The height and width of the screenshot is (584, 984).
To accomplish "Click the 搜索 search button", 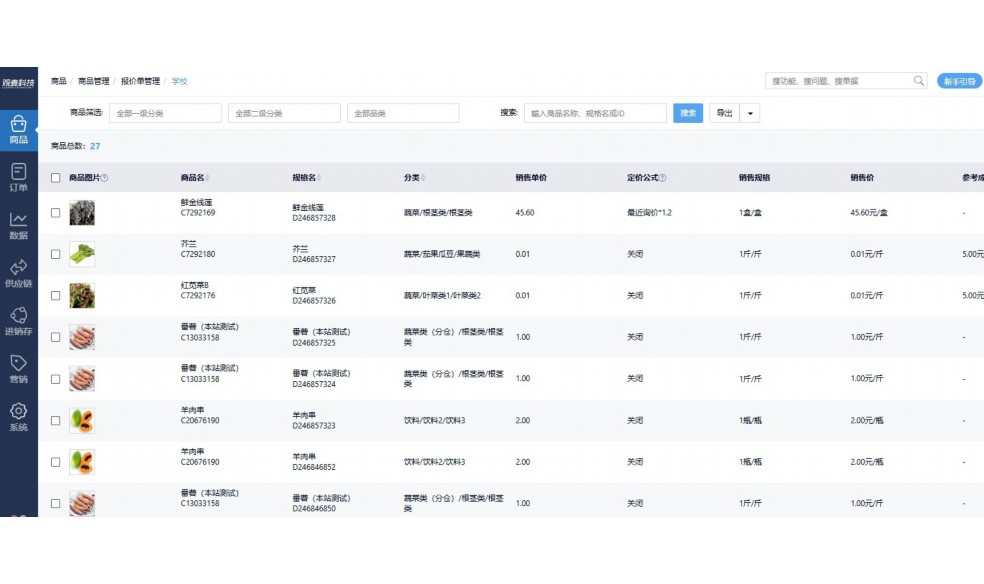I will pyautogui.click(x=688, y=113).
